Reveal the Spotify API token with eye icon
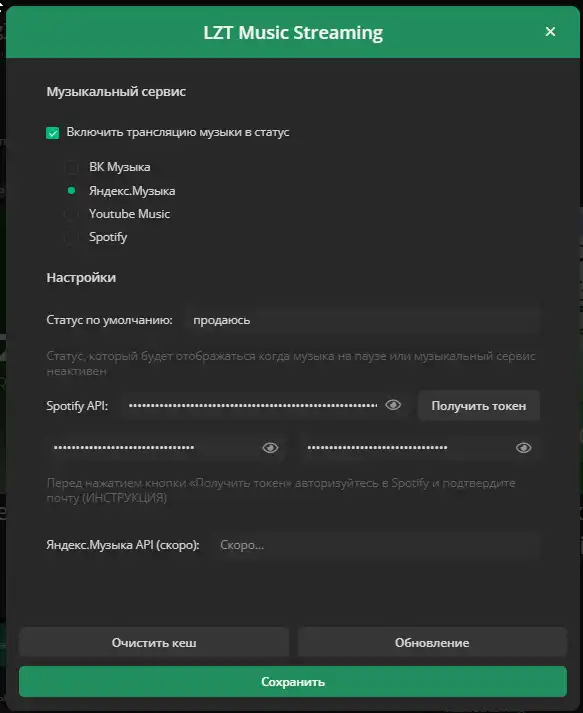Viewport: 583px width, 713px height. (393, 405)
